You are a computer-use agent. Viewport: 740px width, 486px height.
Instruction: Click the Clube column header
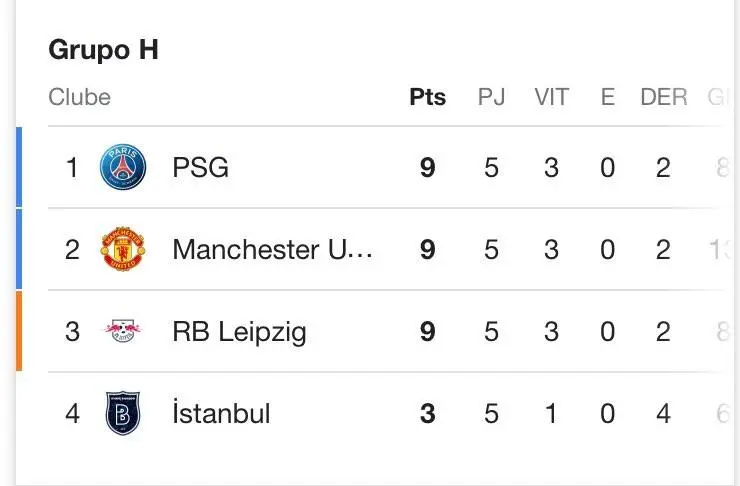[79, 97]
